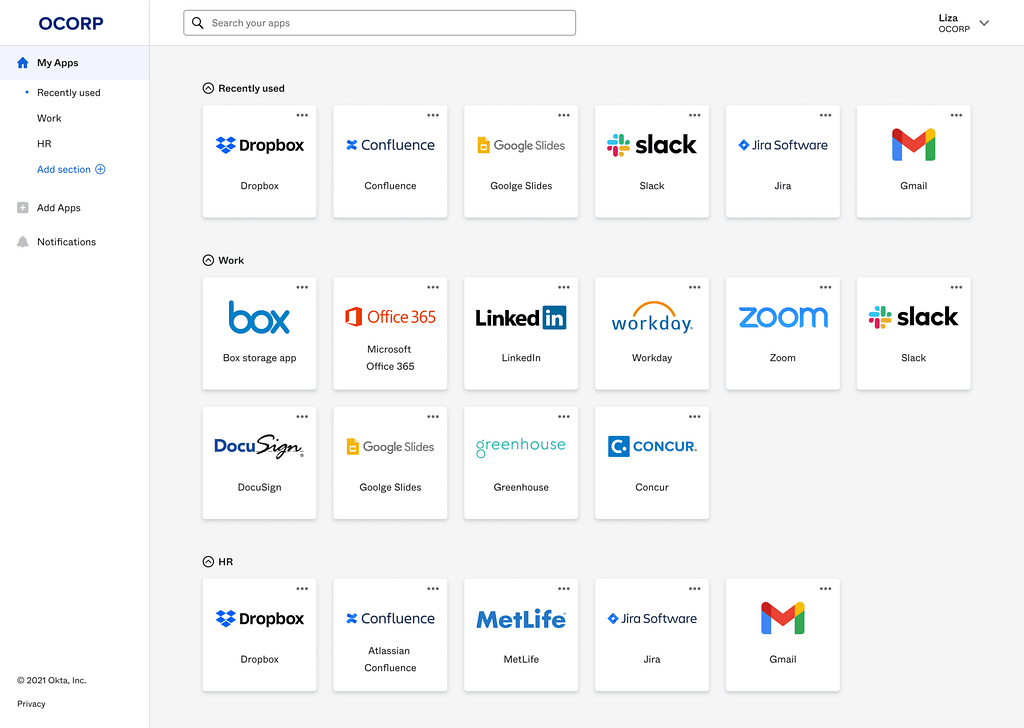Jump to Work section from sidebar
Screen dimensions: 1024x728
coord(49,118)
